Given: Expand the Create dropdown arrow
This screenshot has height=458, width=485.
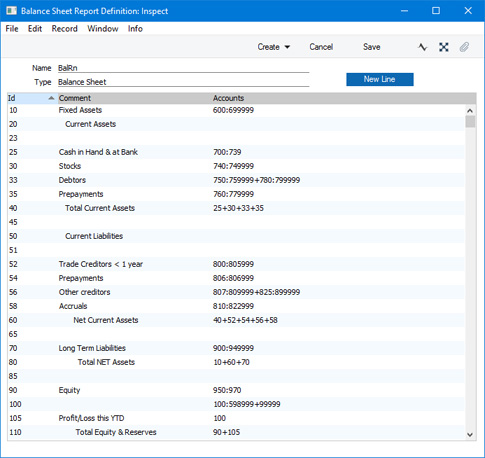Looking at the screenshot, I should (x=287, y=47).
